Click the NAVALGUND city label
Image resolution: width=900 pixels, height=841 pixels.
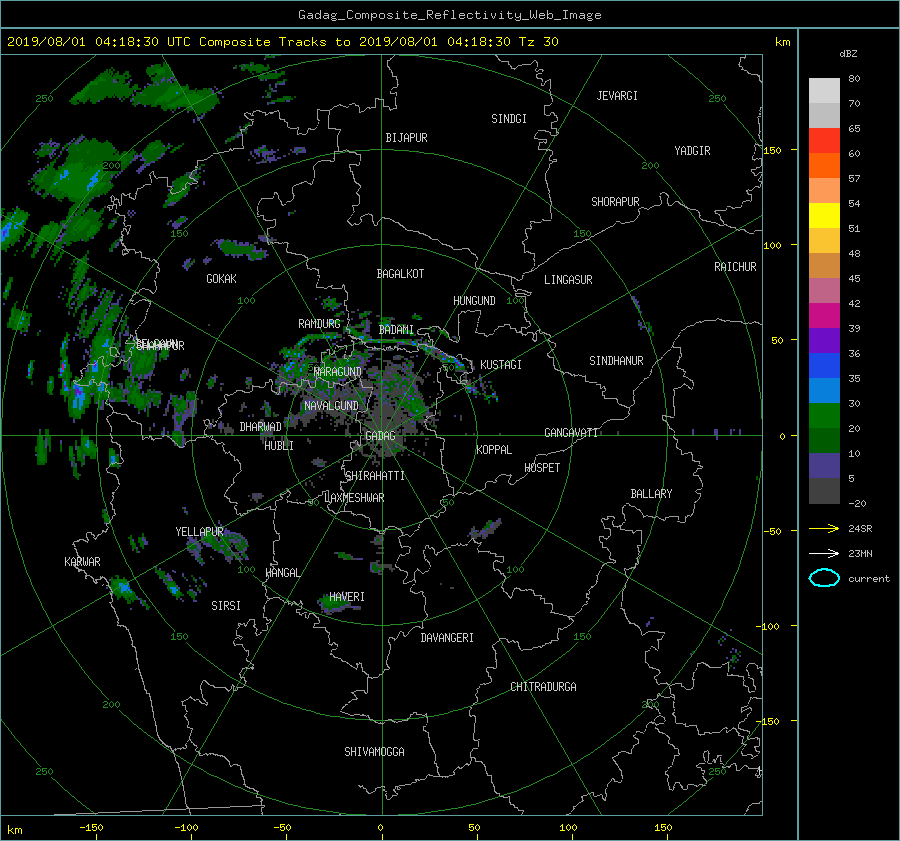[331, 406]
